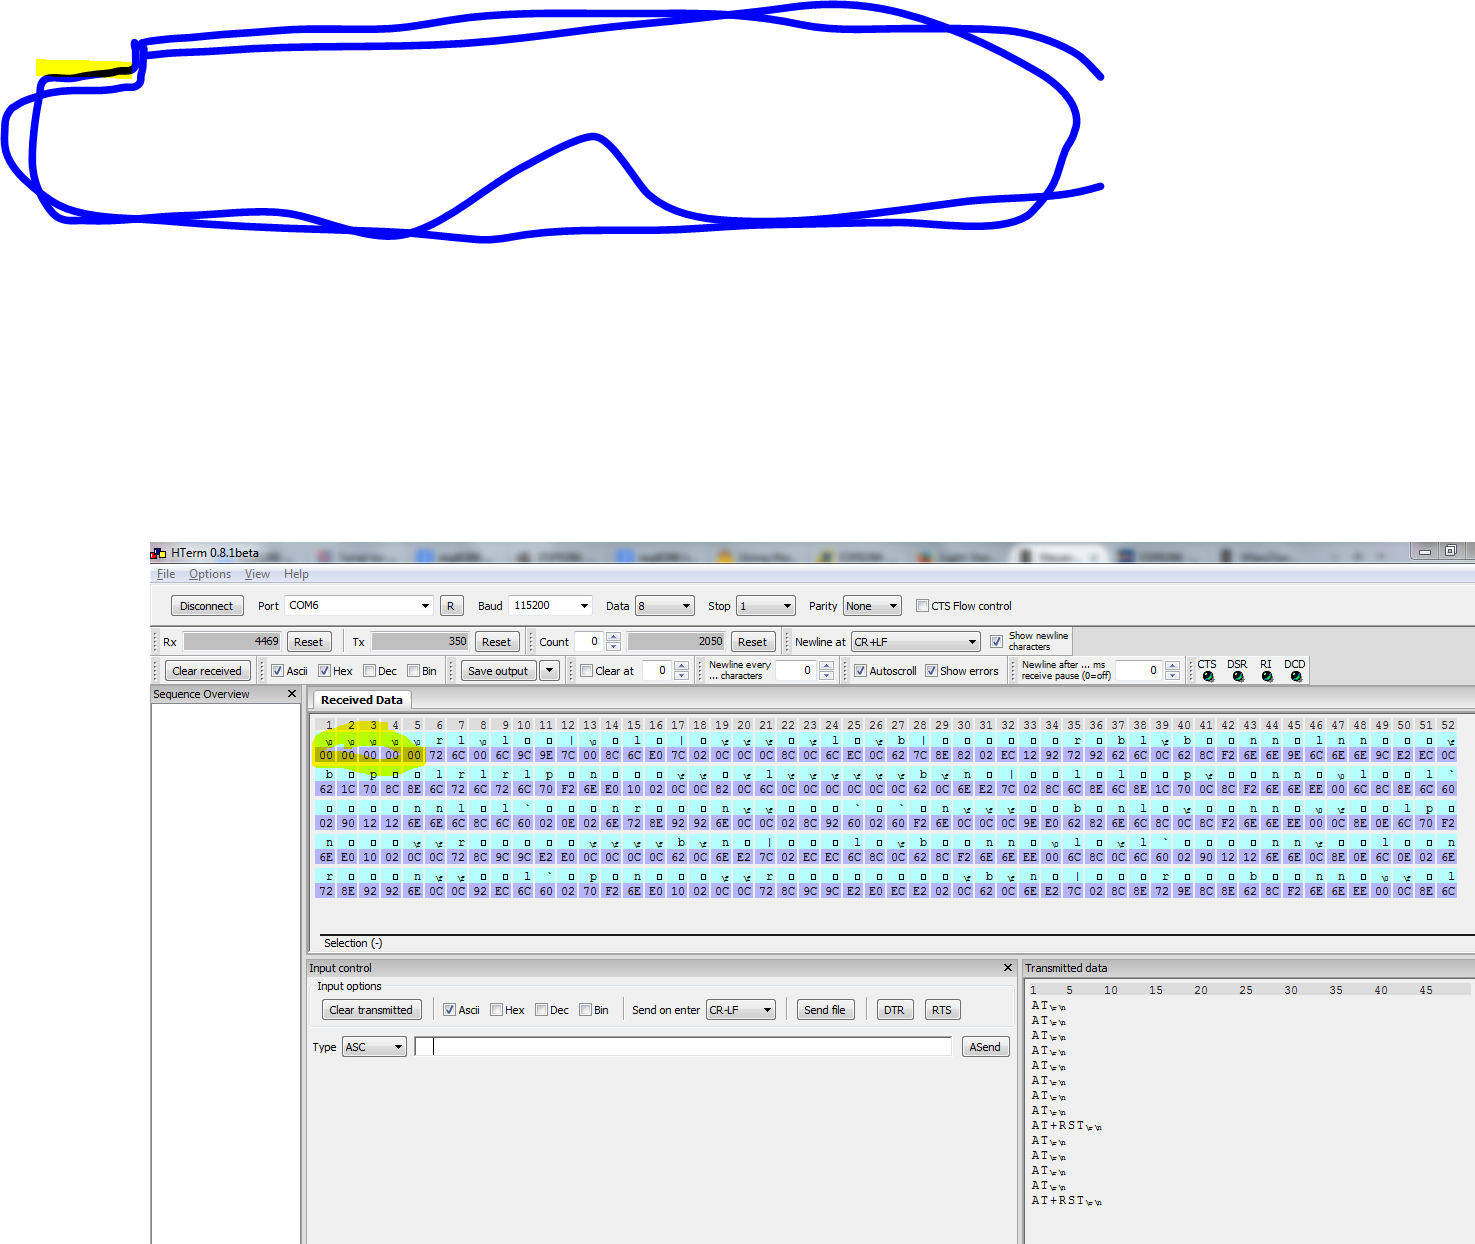Toggle Hex display for received data

(x=324, y=671)
